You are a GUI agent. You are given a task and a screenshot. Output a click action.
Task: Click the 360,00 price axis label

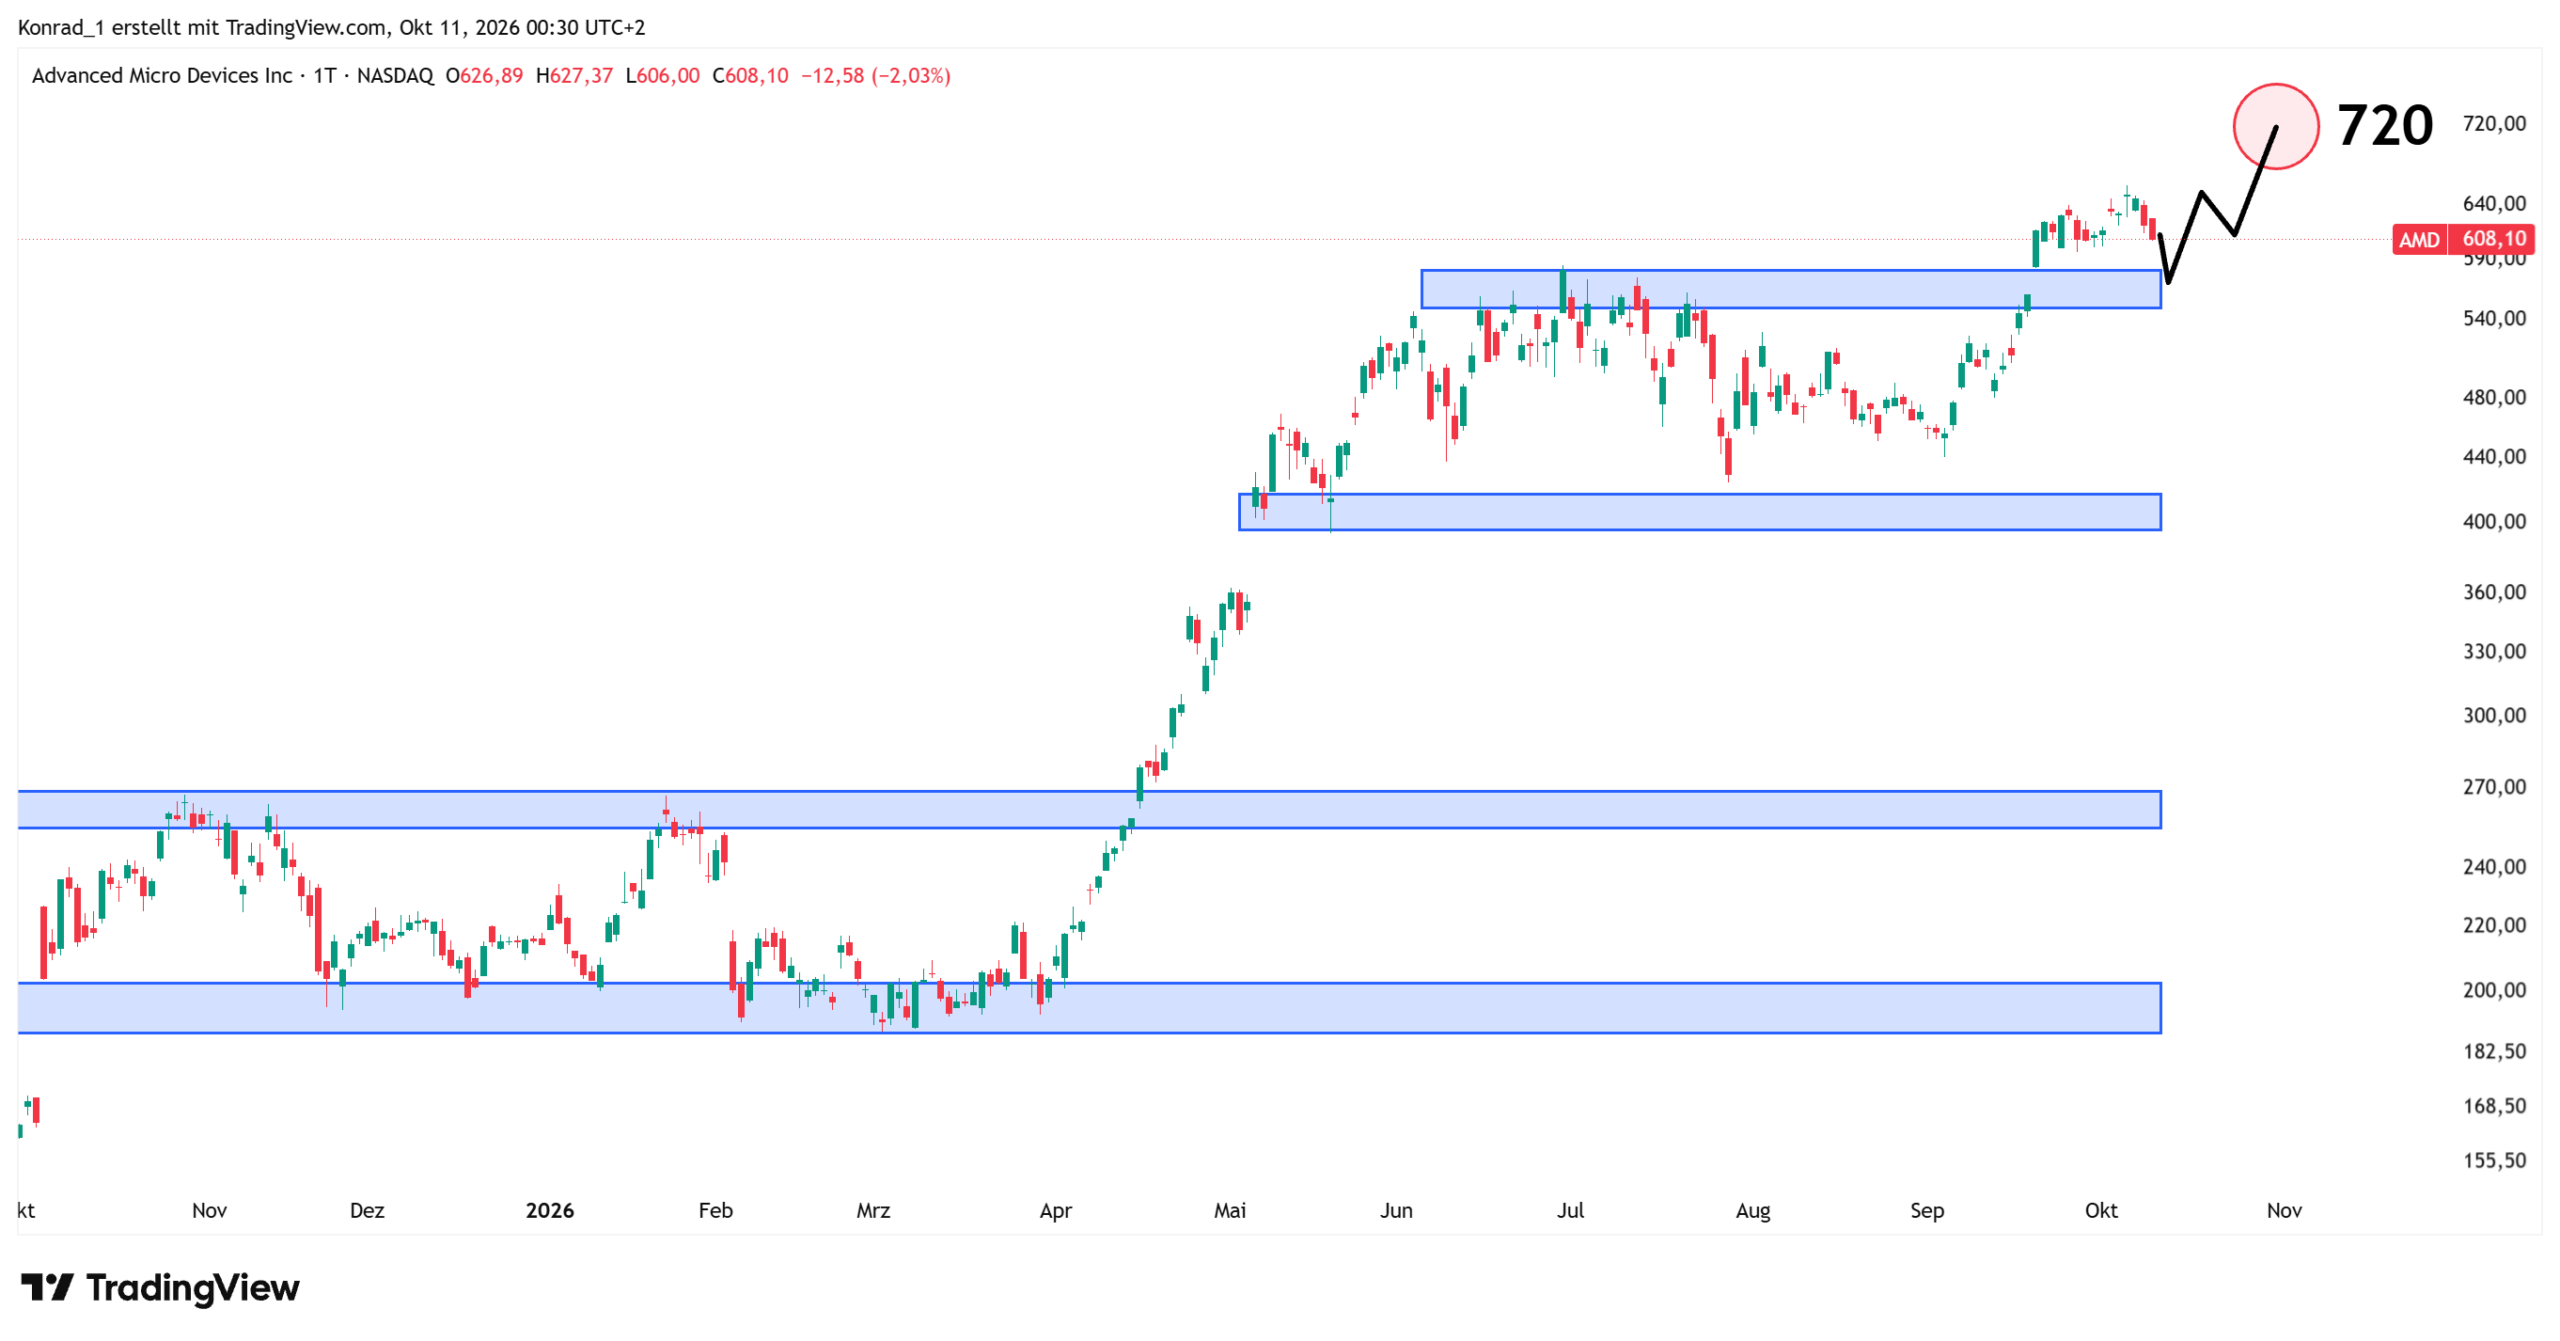point(2494,592)
